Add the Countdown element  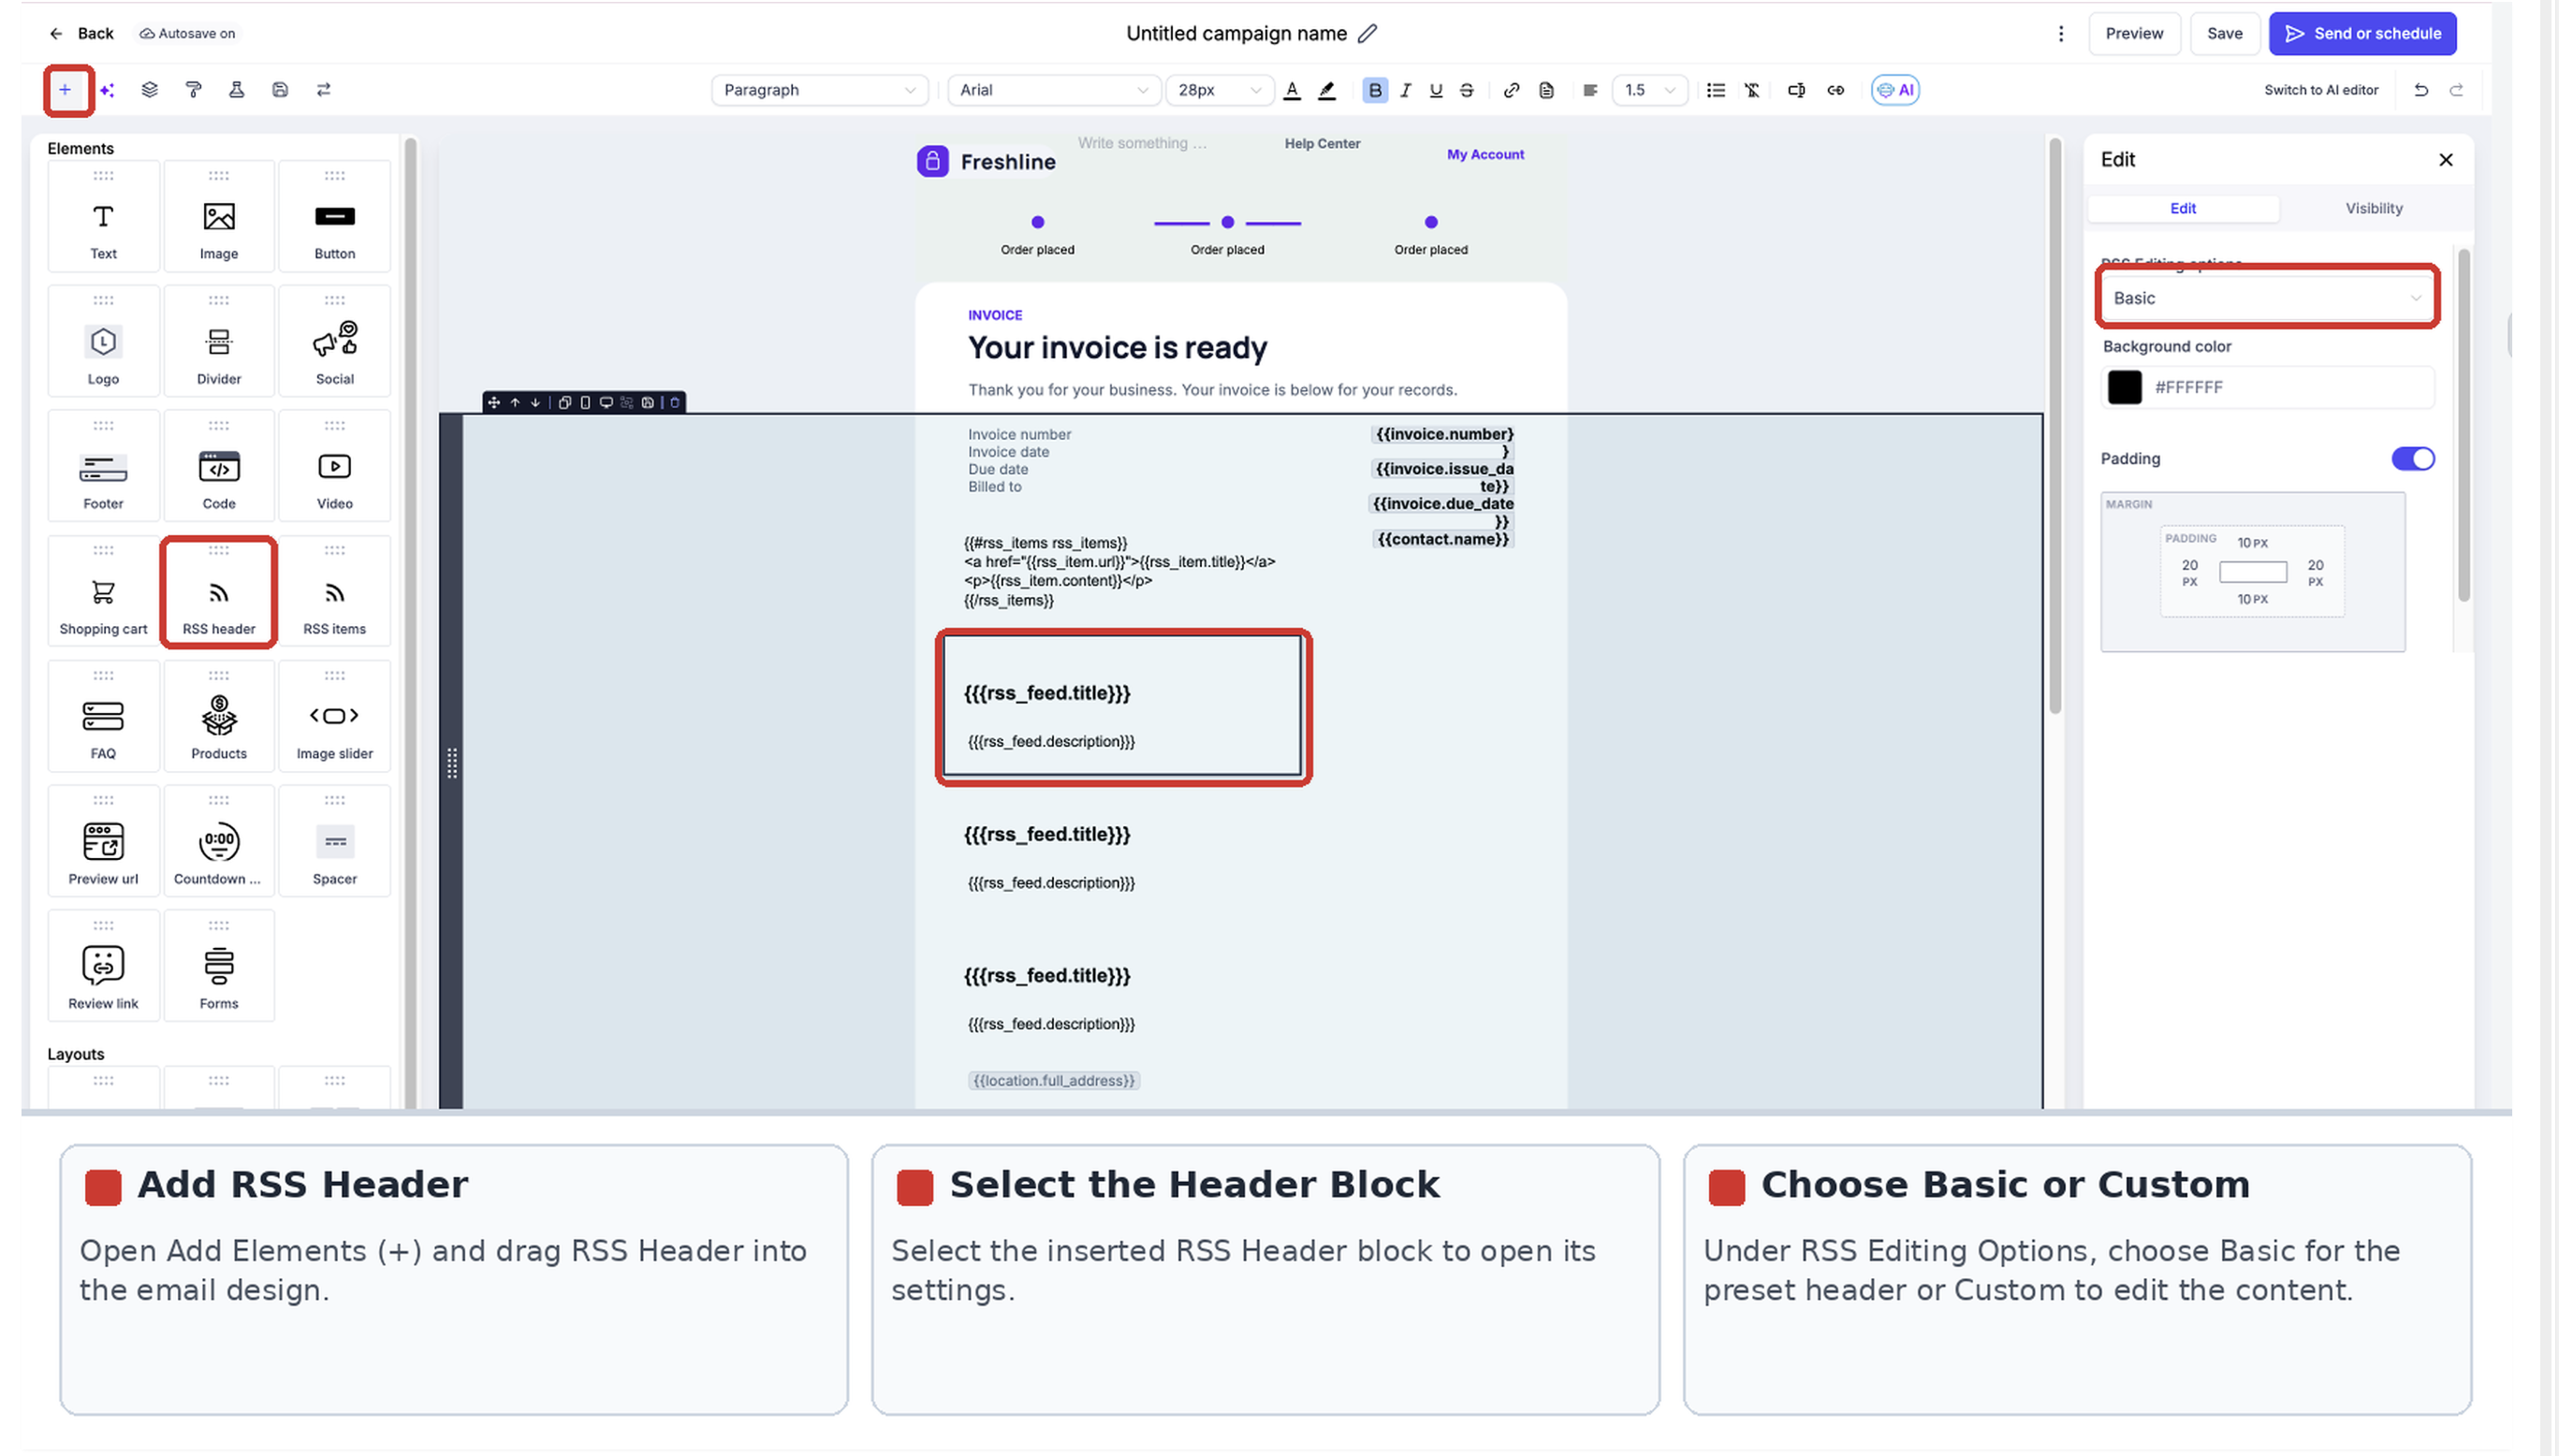(219, 841)
